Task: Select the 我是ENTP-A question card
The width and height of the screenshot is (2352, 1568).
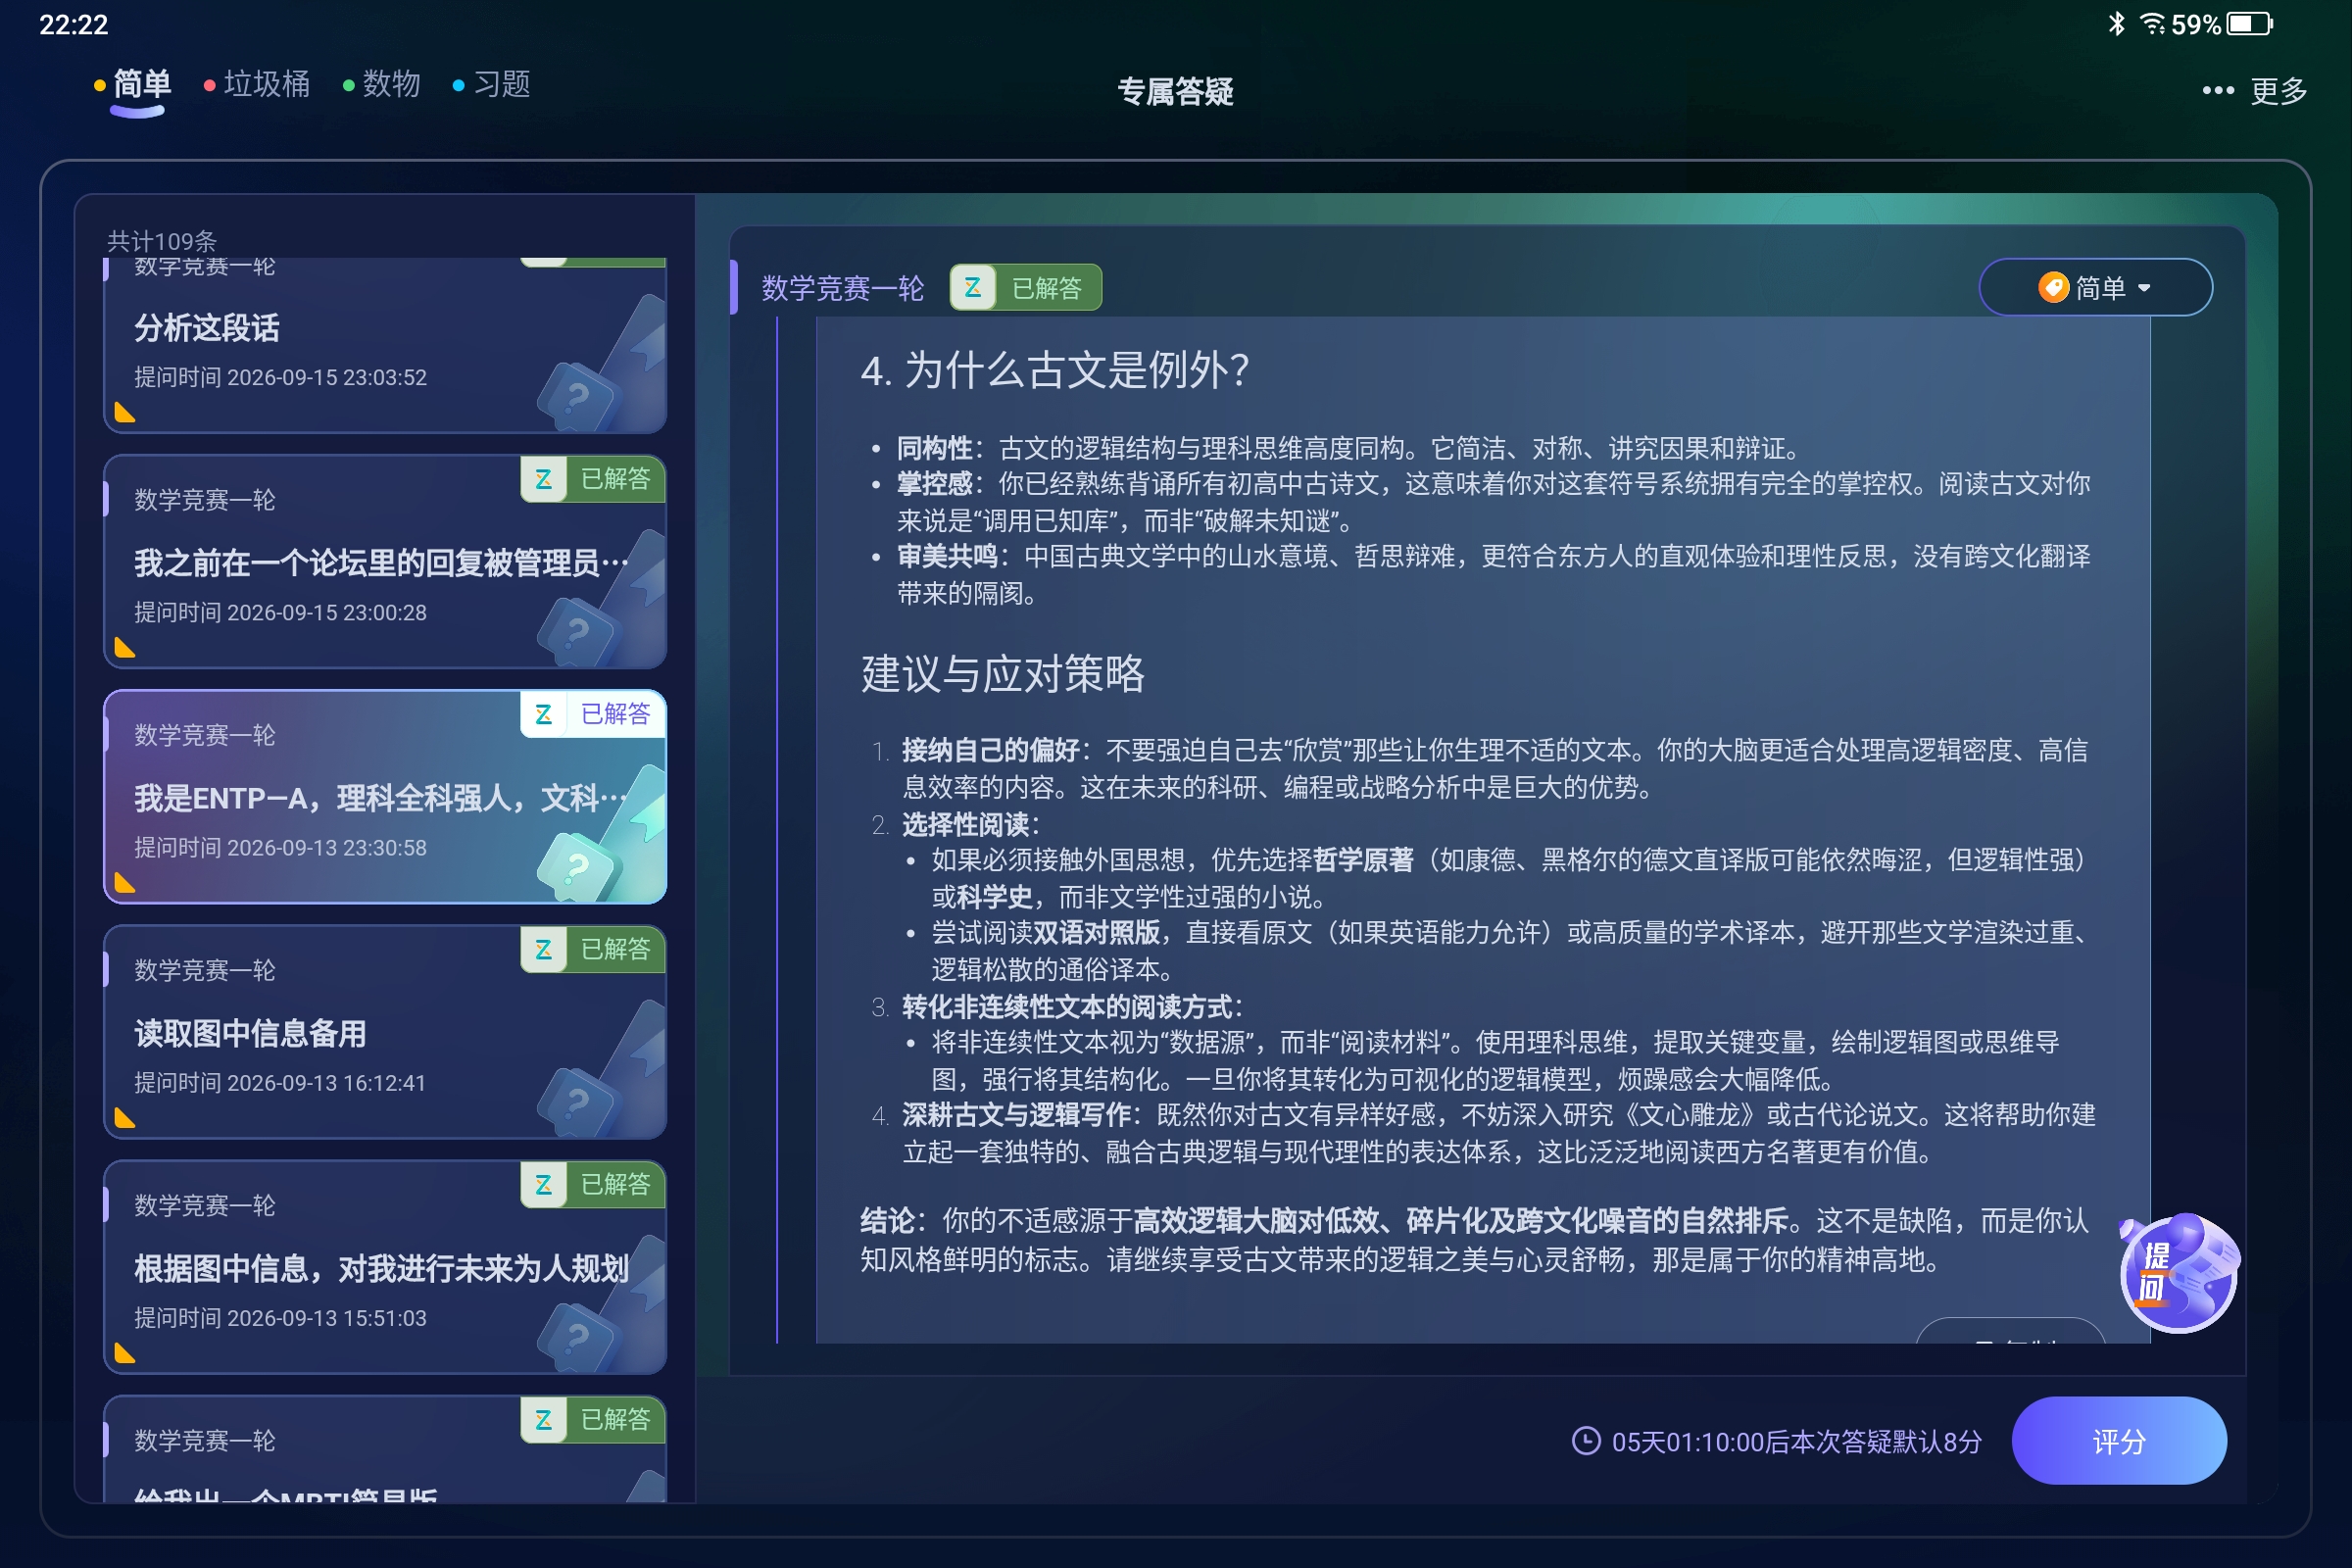Action: (x=385, y=797)
